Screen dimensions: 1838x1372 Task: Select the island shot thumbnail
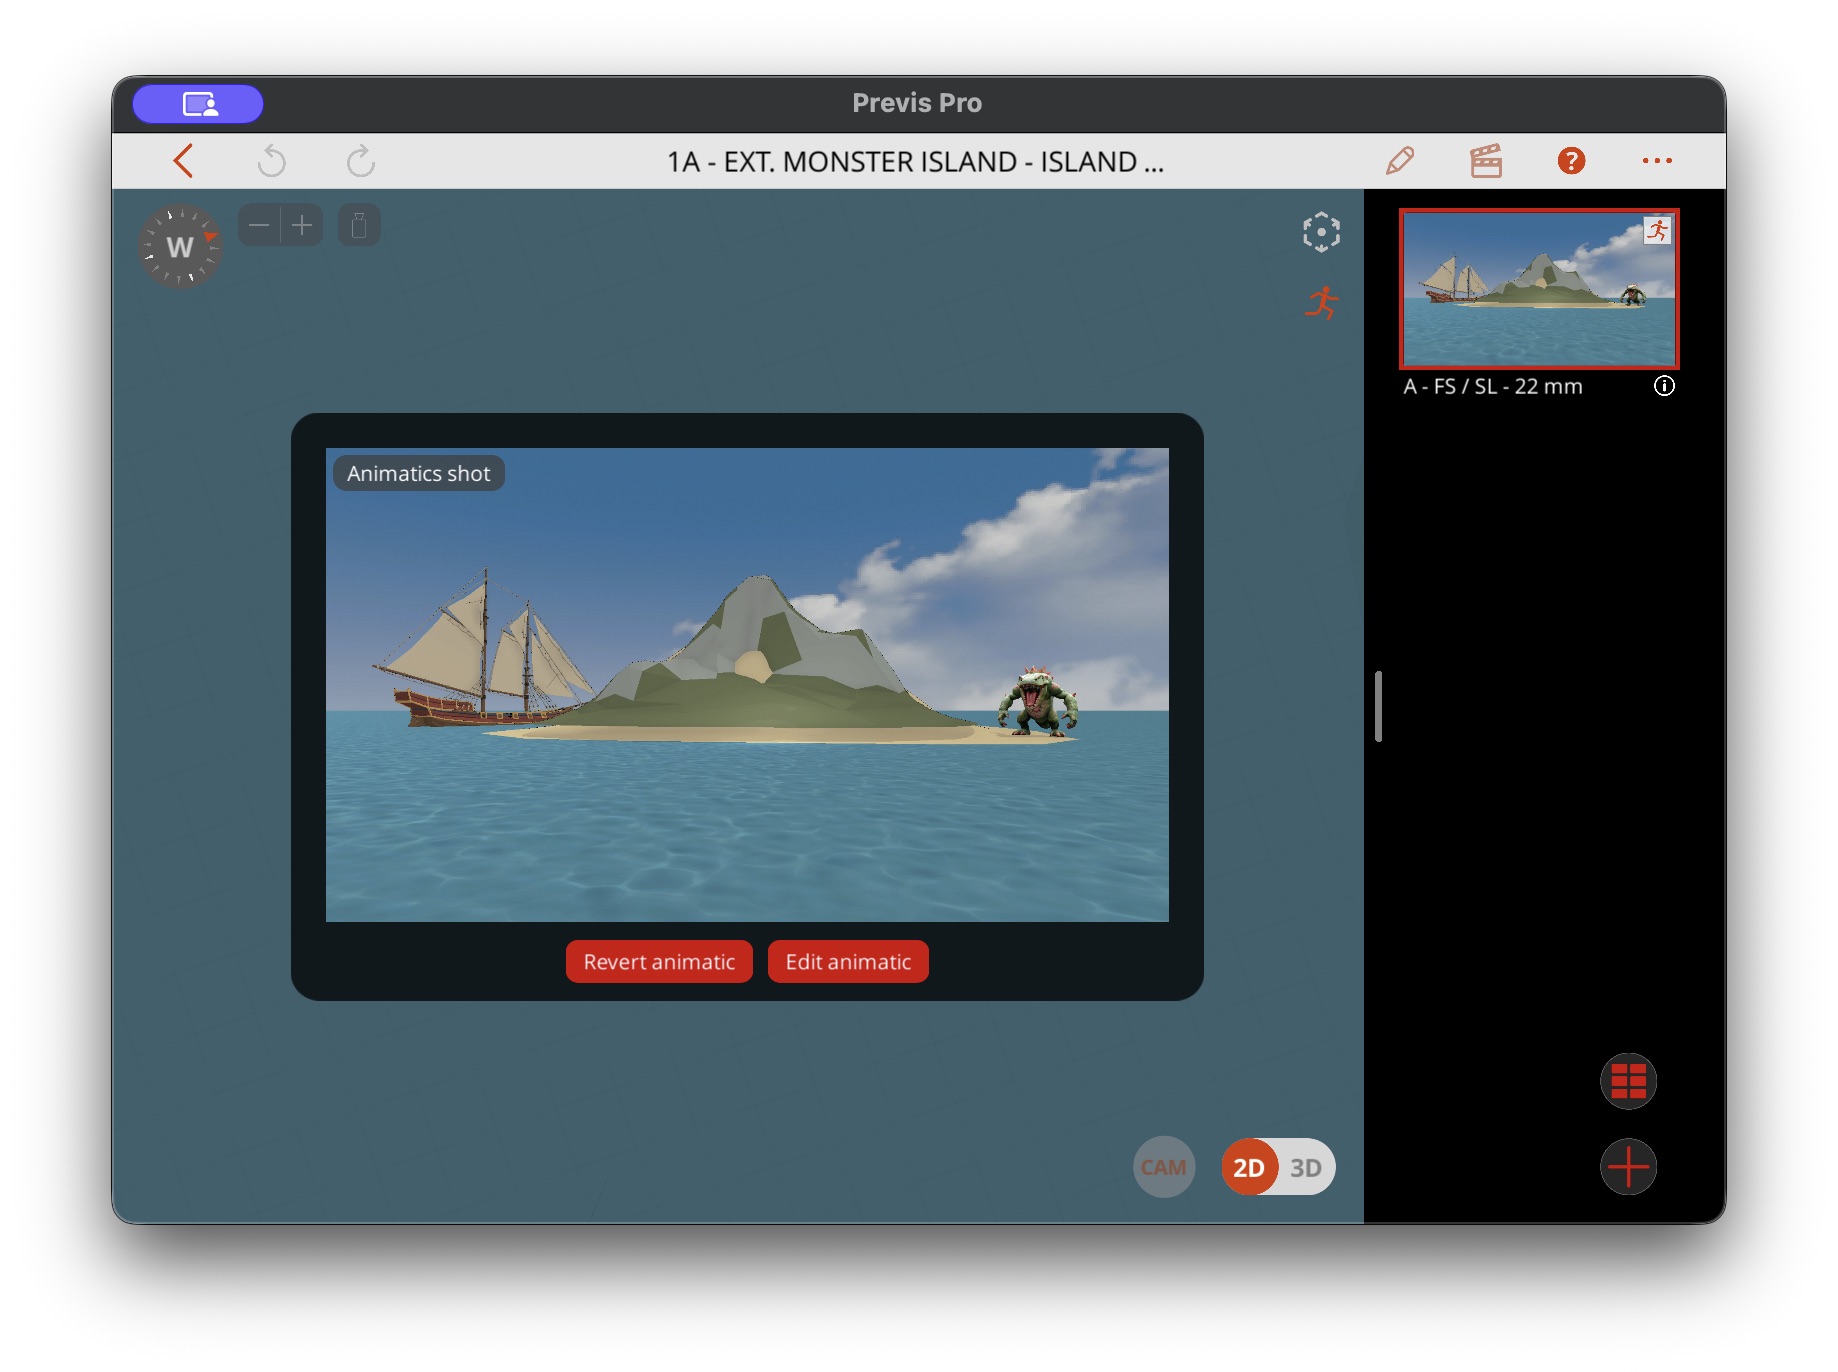coord(1539,289)
